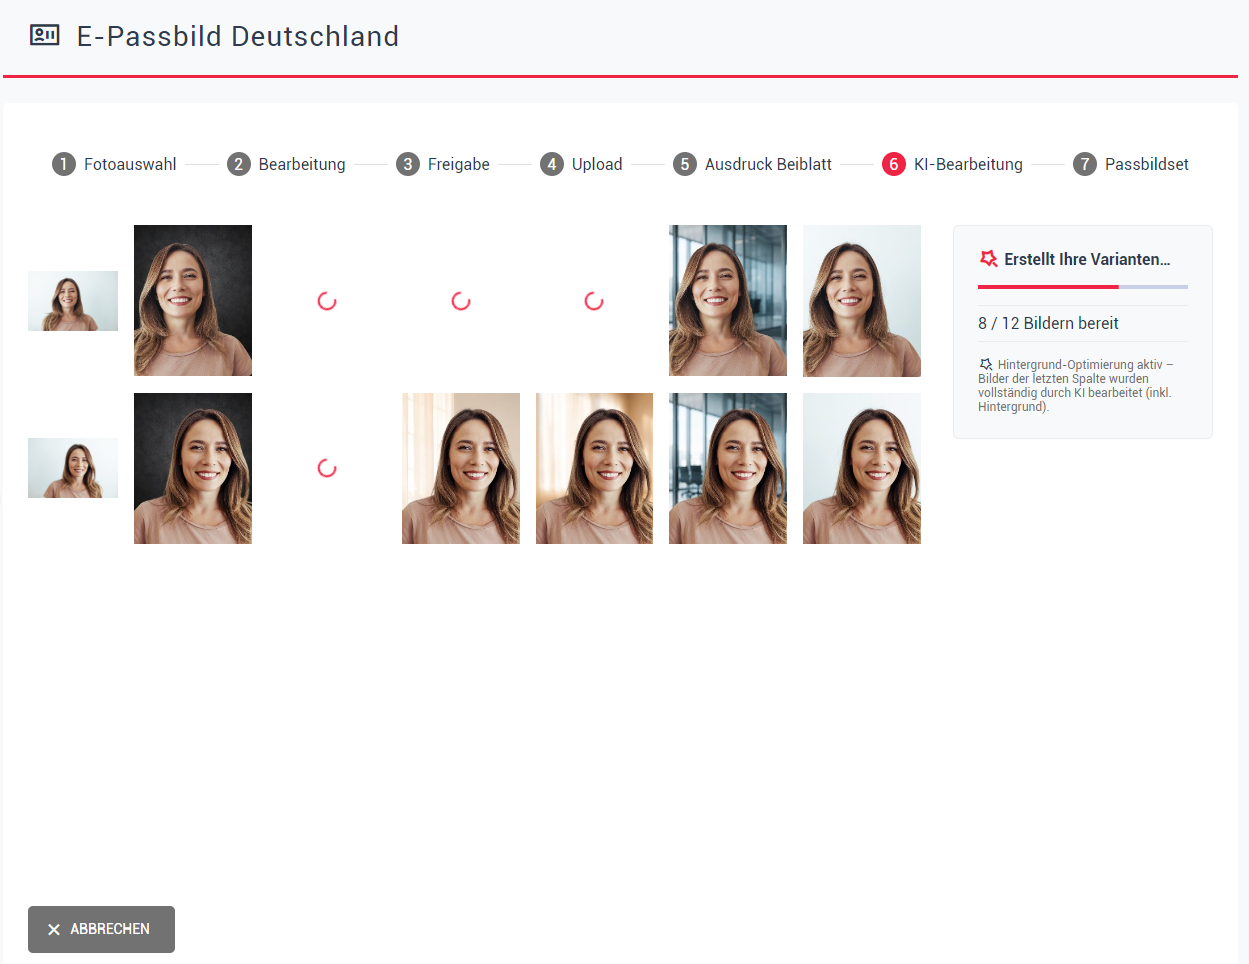Pick the top row white background portrait
Viewport: 1249px width, 964px height.
coord(862,301)
